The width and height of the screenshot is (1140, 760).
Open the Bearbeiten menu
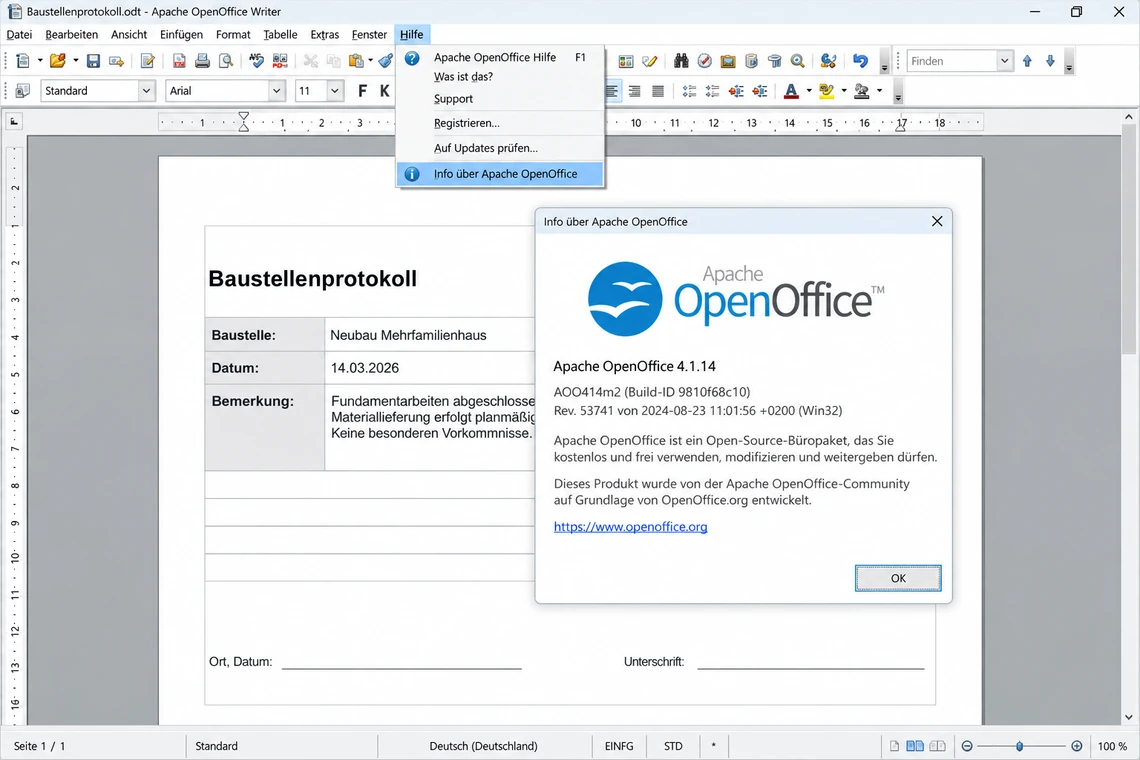[x=71, y=34]
